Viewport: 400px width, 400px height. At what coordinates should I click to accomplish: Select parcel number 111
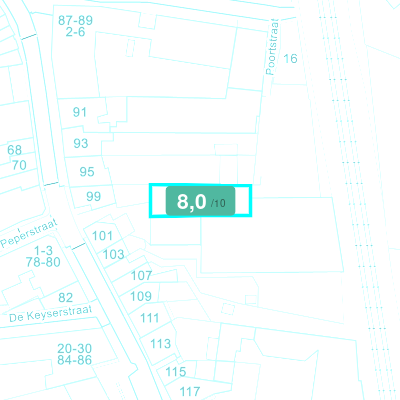pyautogui.click(x=149, y=318)
